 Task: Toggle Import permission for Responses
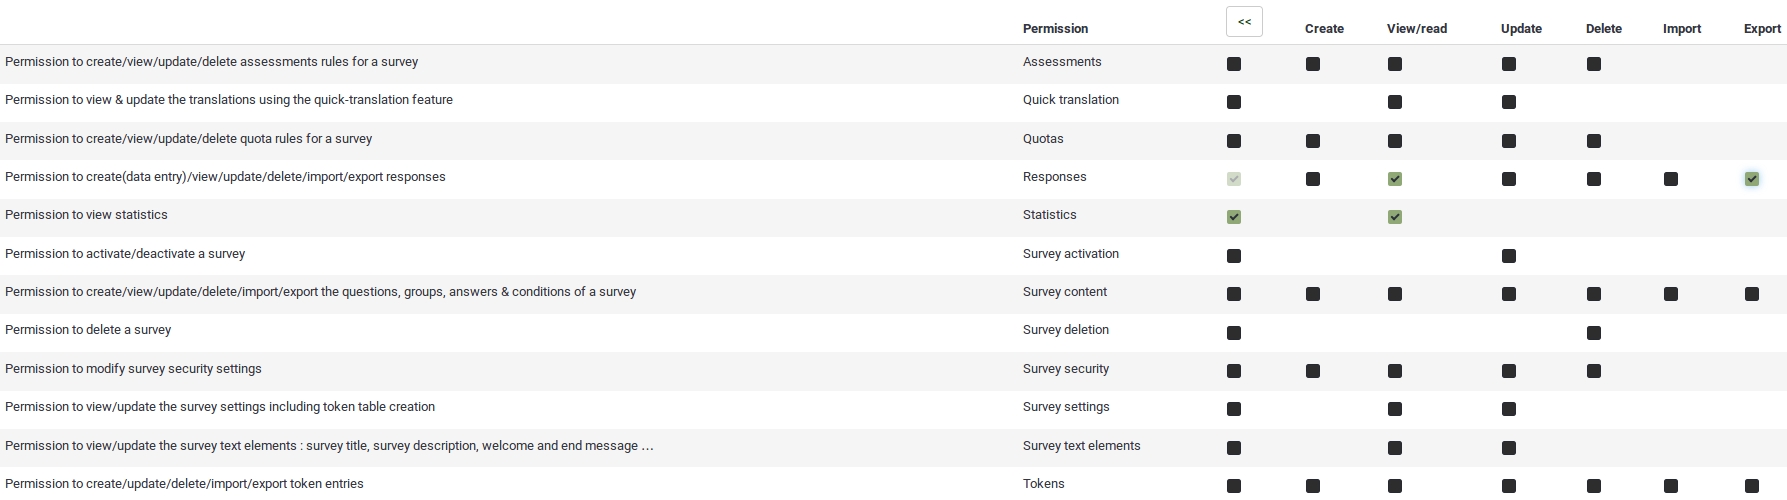tap(1671, 179)
